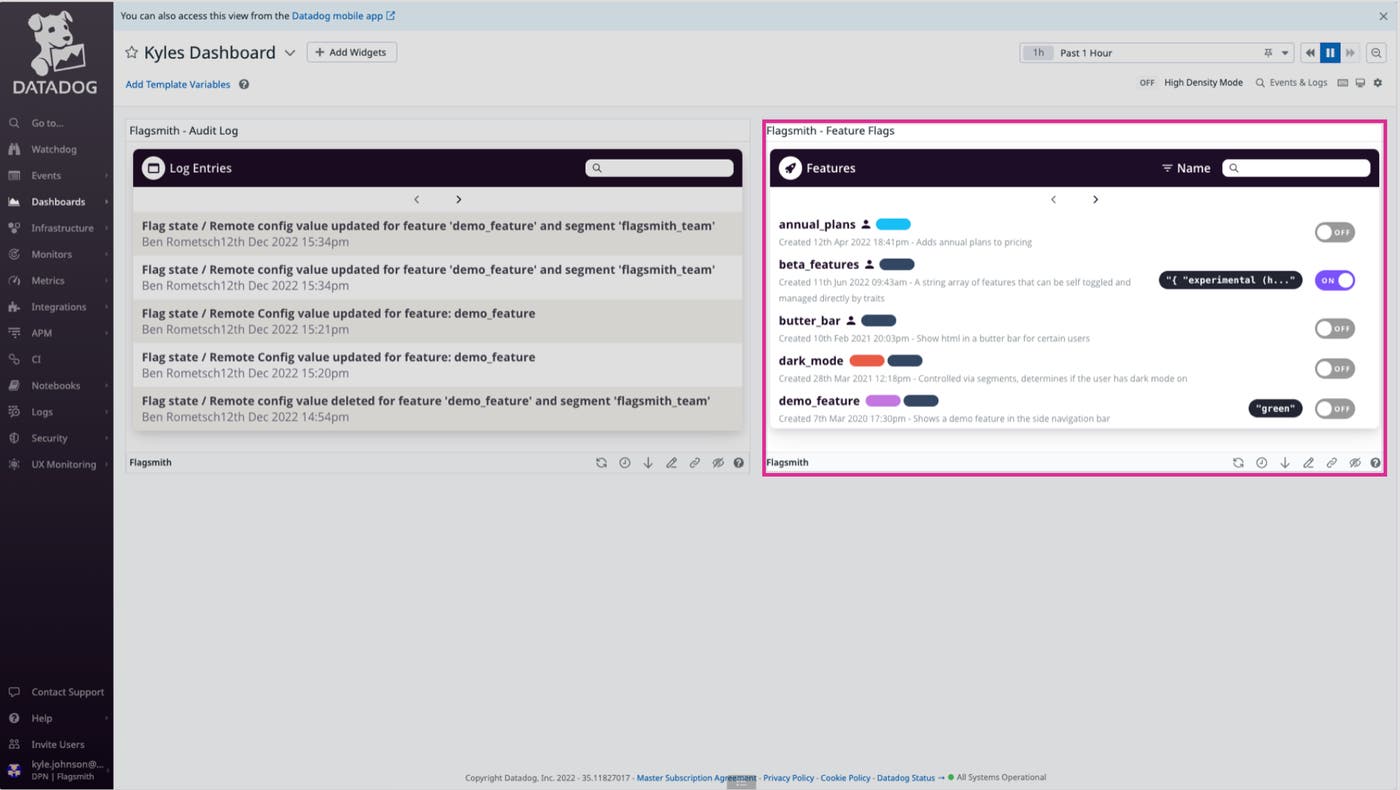Switch the High Density Mode toggle on
Screen dimensions: 1400x790
1147,83
